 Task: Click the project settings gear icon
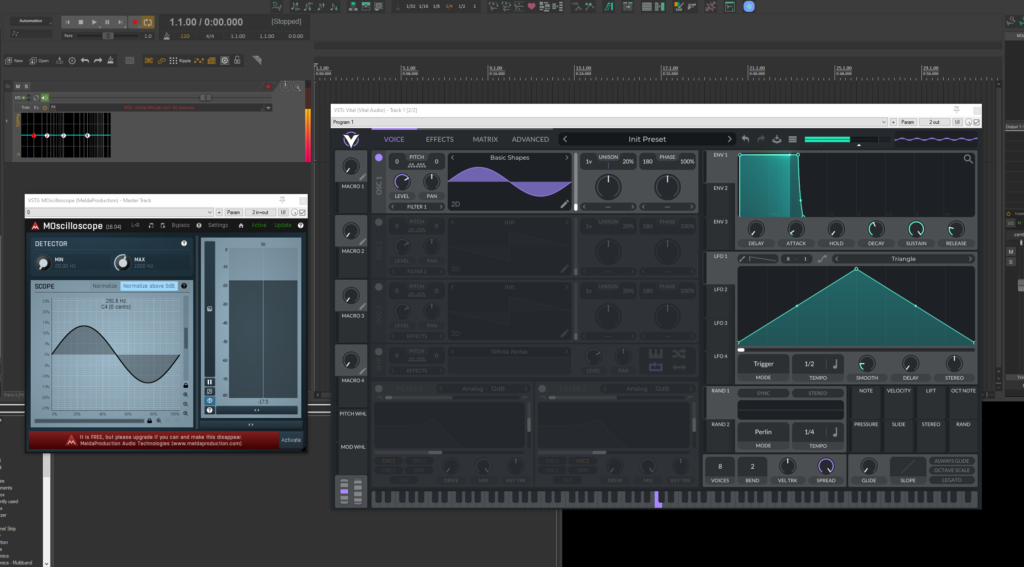click(72, 61)
